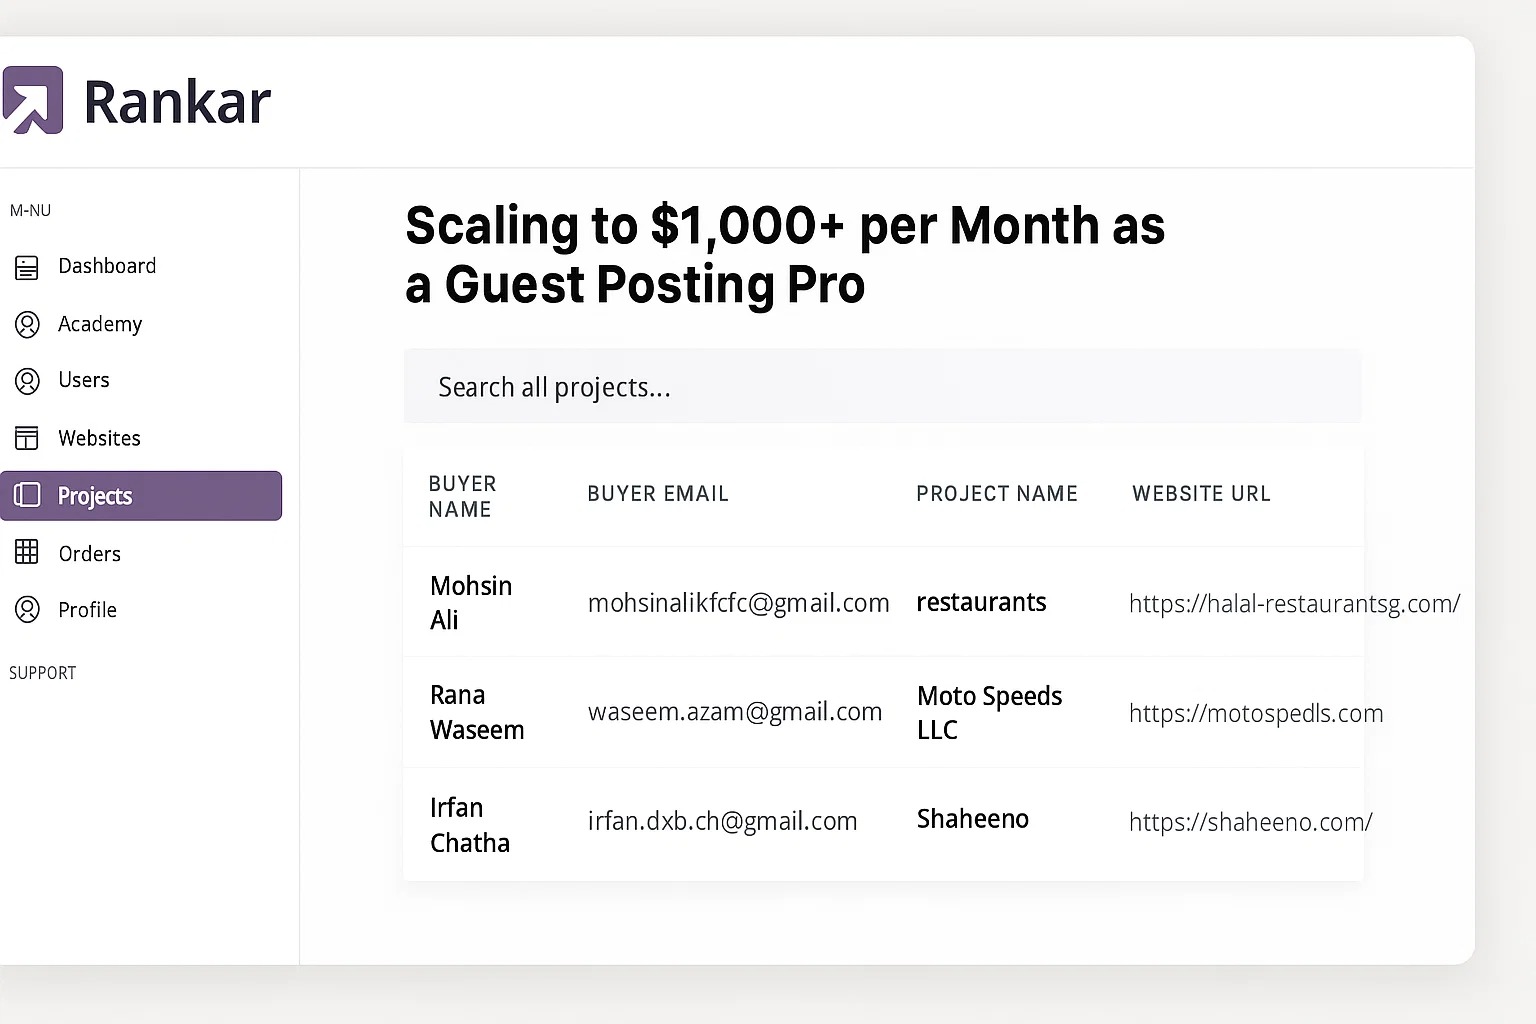Open the halal-restaurantsg.com website link
The image size is (1536, 1024).
[x=1294, y=604]
